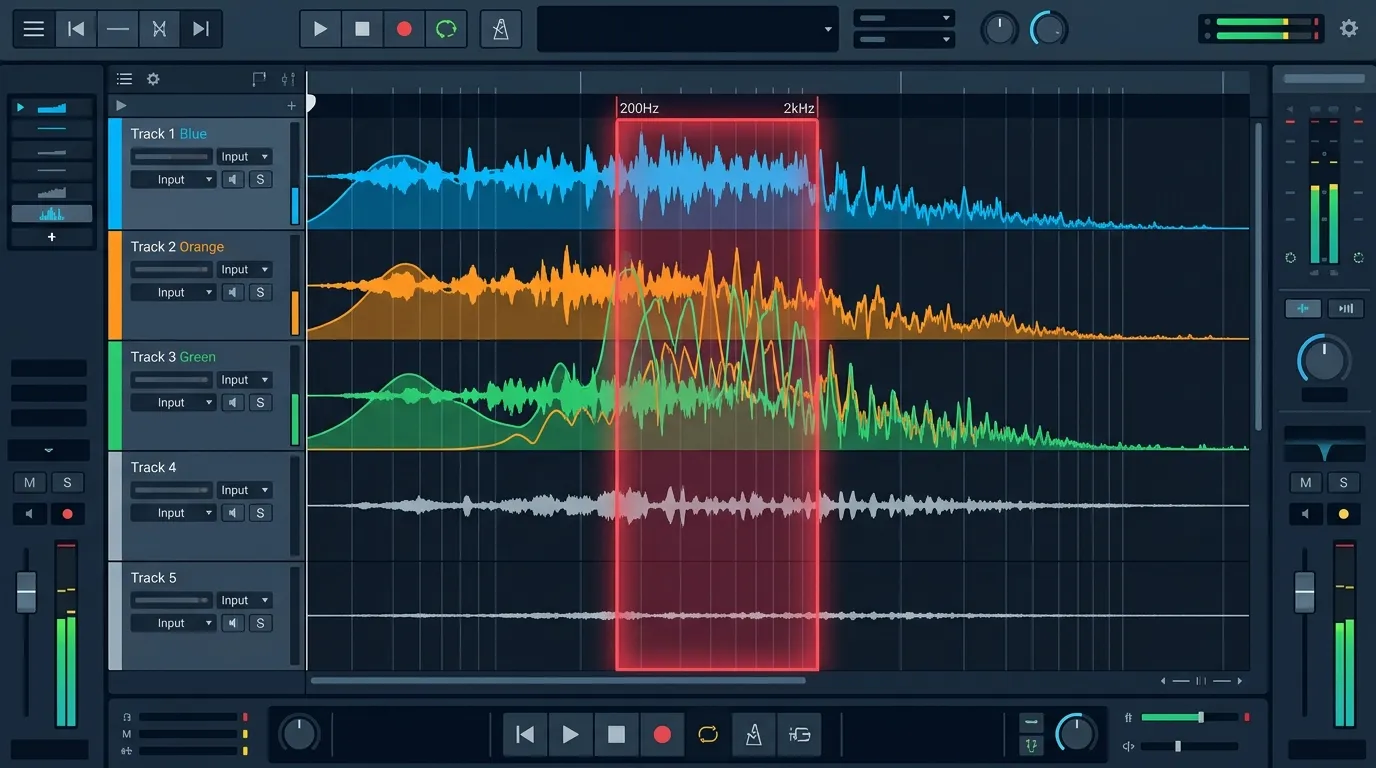Click the metronome icon in top toolbar
The image size is (1376, 768).
pos(500,29)
